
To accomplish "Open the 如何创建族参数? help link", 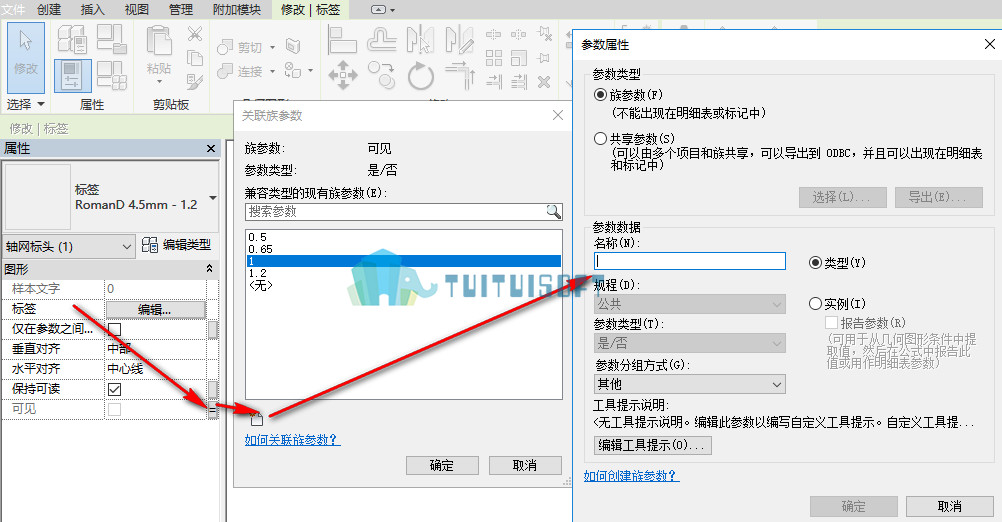I will pos(631,475).
